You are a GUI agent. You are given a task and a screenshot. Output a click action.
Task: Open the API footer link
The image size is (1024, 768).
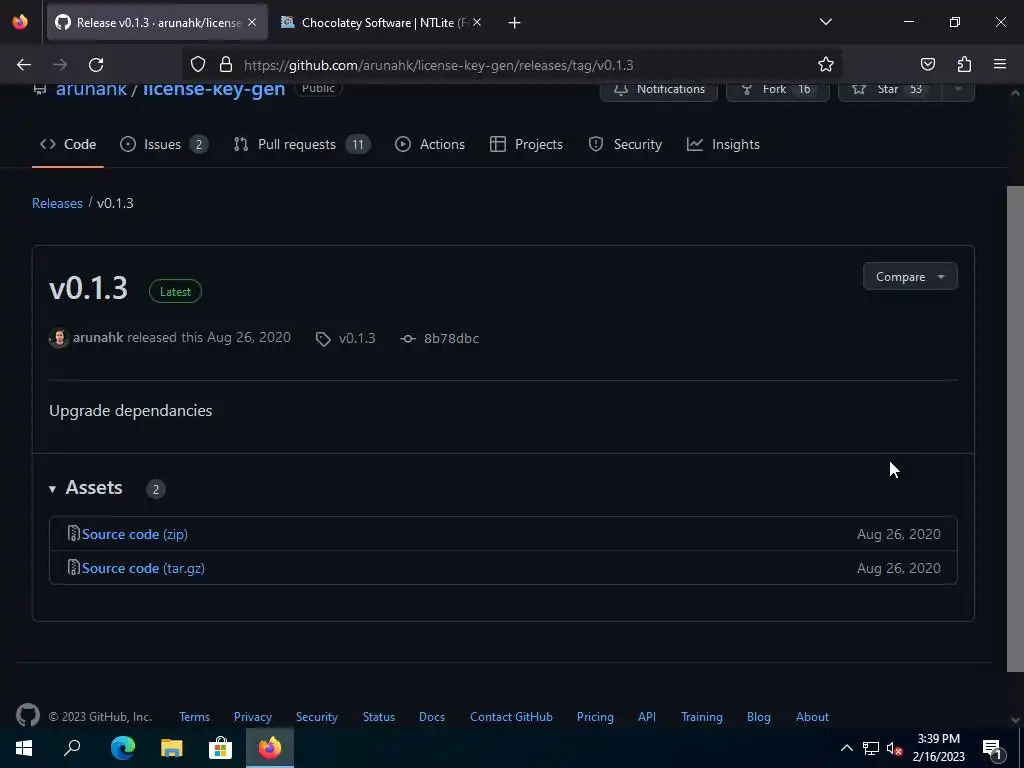tap(647, 716)
